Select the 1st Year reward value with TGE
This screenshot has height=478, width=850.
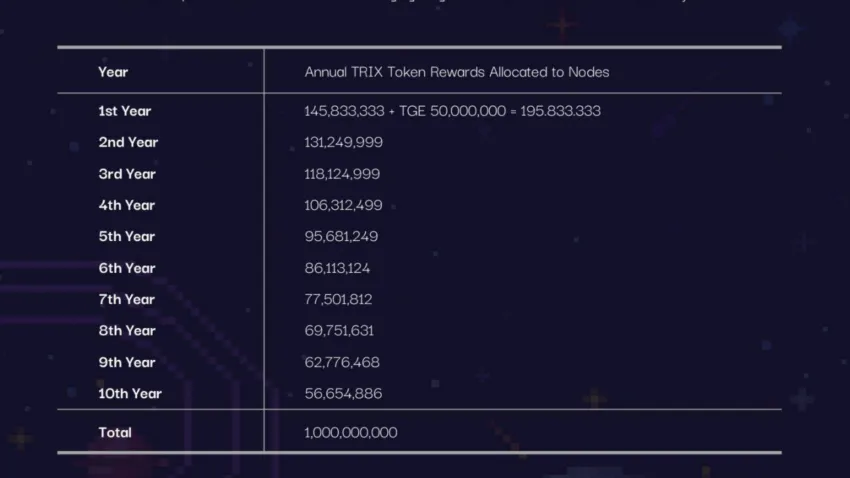coord(452,111)
